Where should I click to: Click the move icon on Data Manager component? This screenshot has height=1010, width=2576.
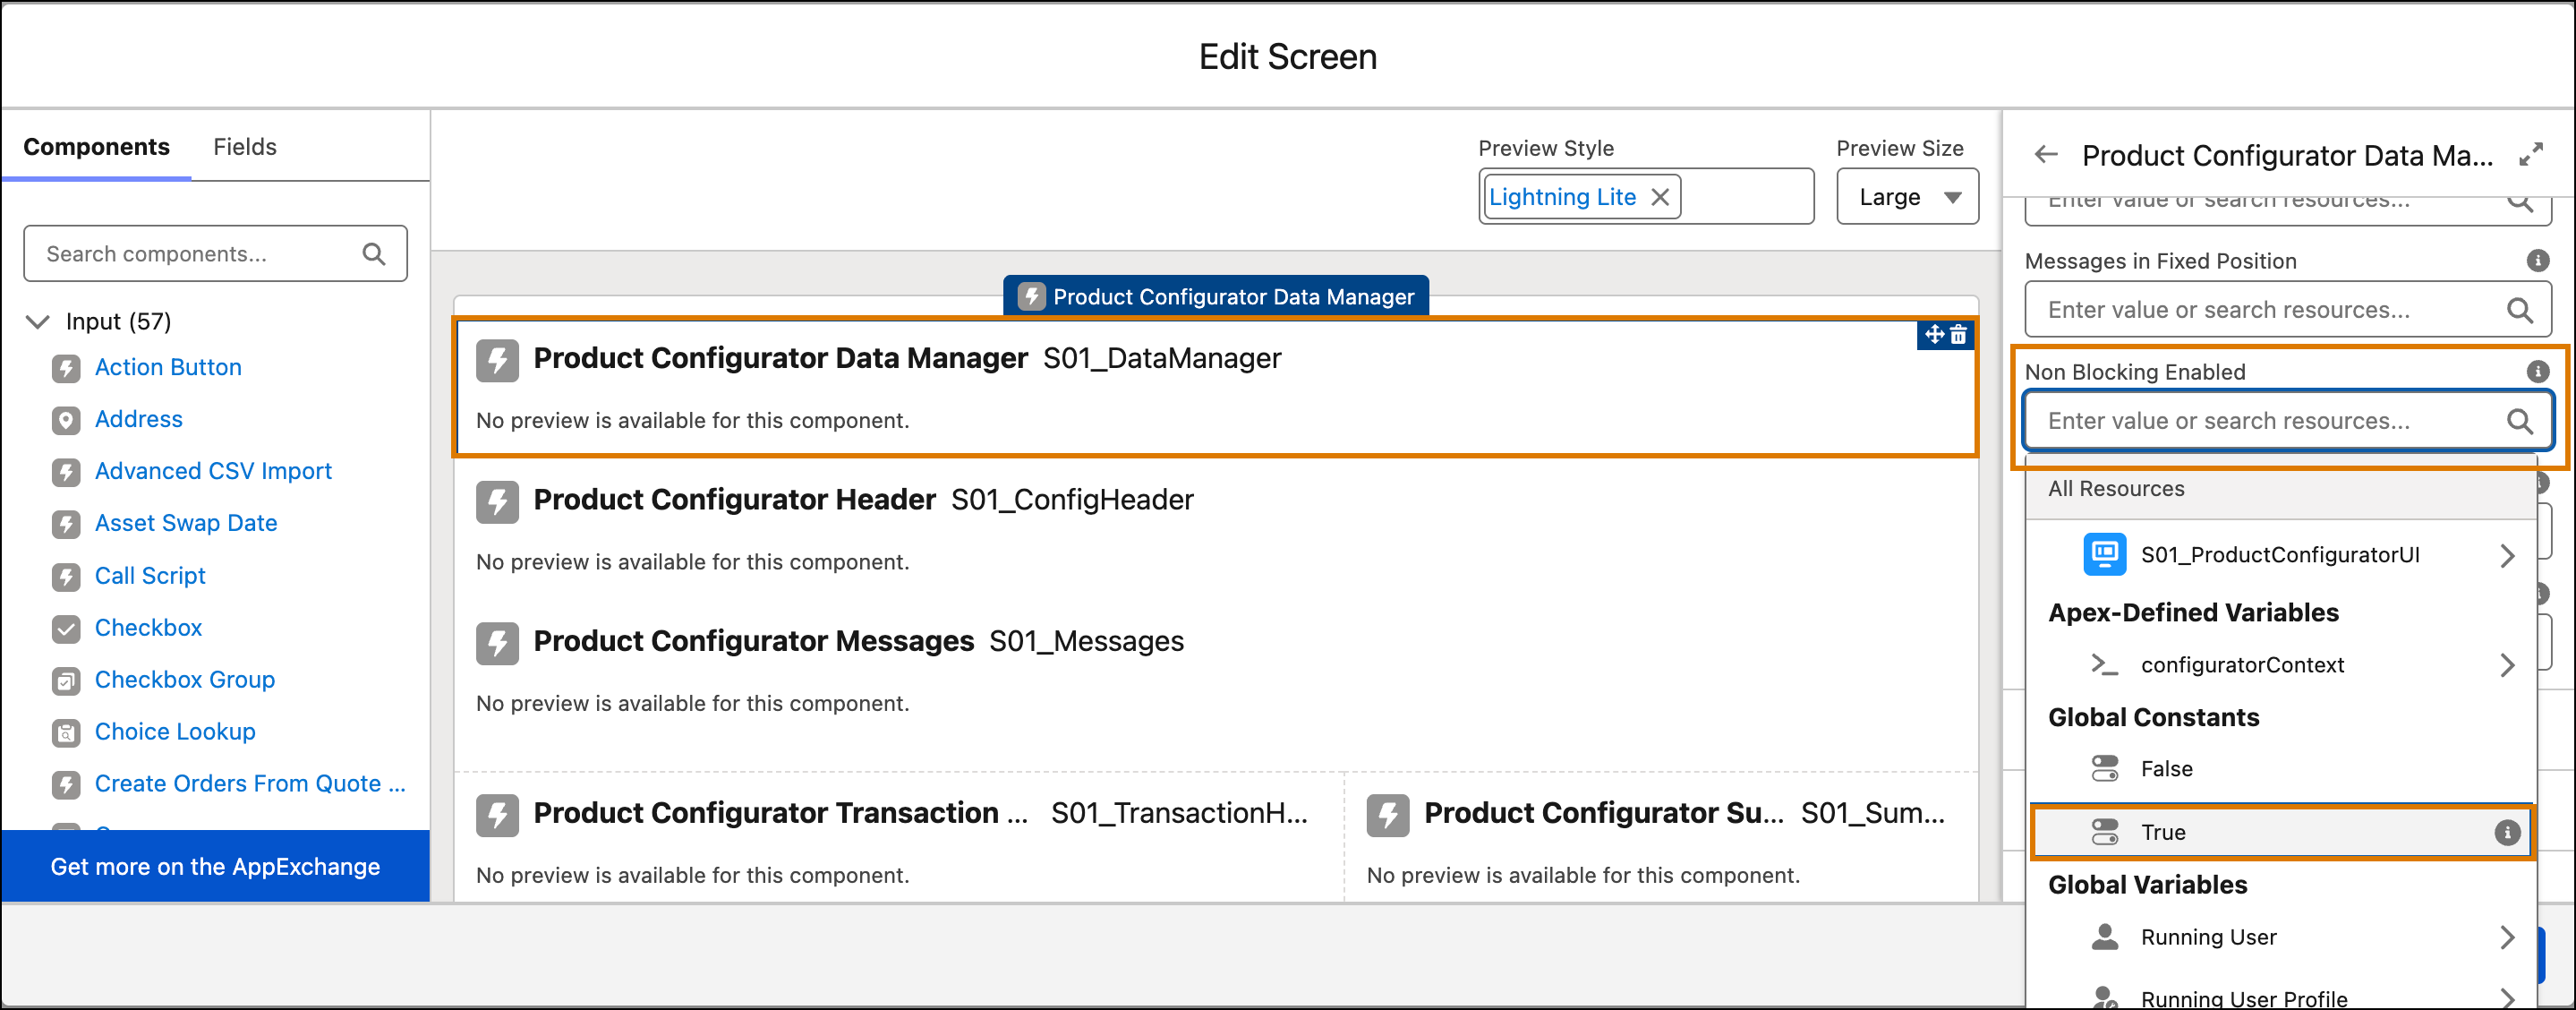point(1934,334)
